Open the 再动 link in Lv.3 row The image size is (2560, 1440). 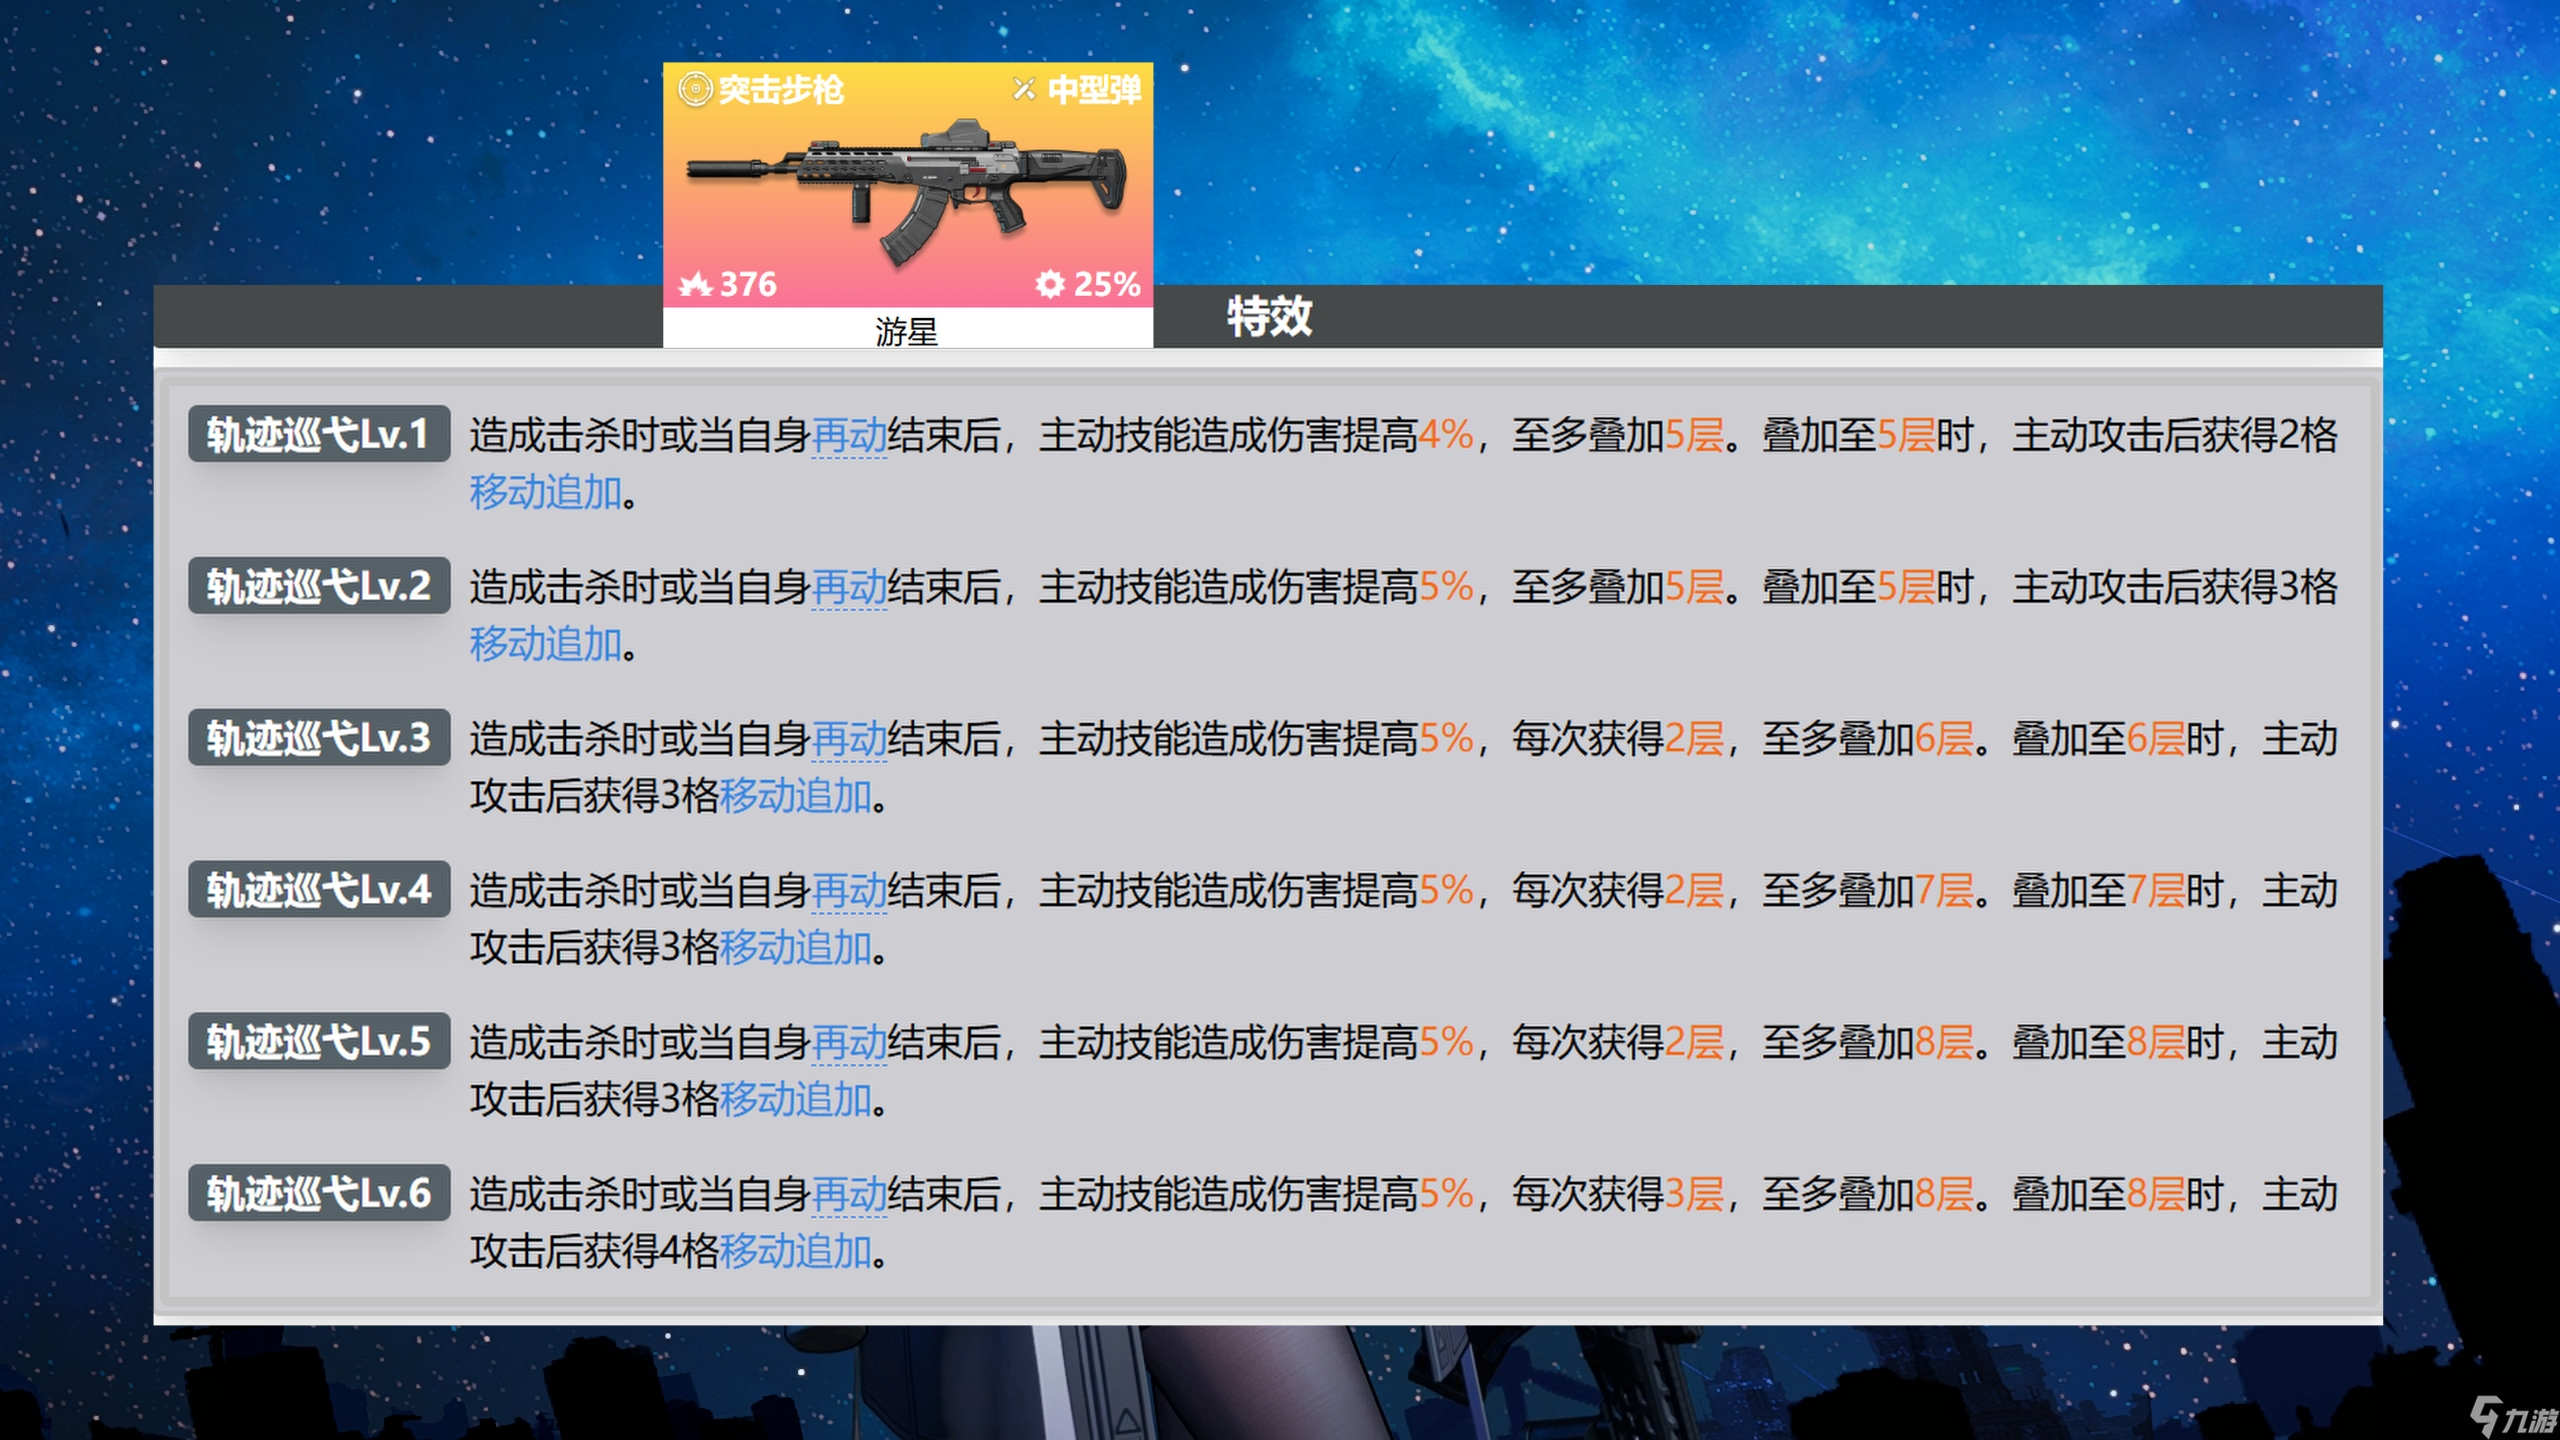pos(849,740)
